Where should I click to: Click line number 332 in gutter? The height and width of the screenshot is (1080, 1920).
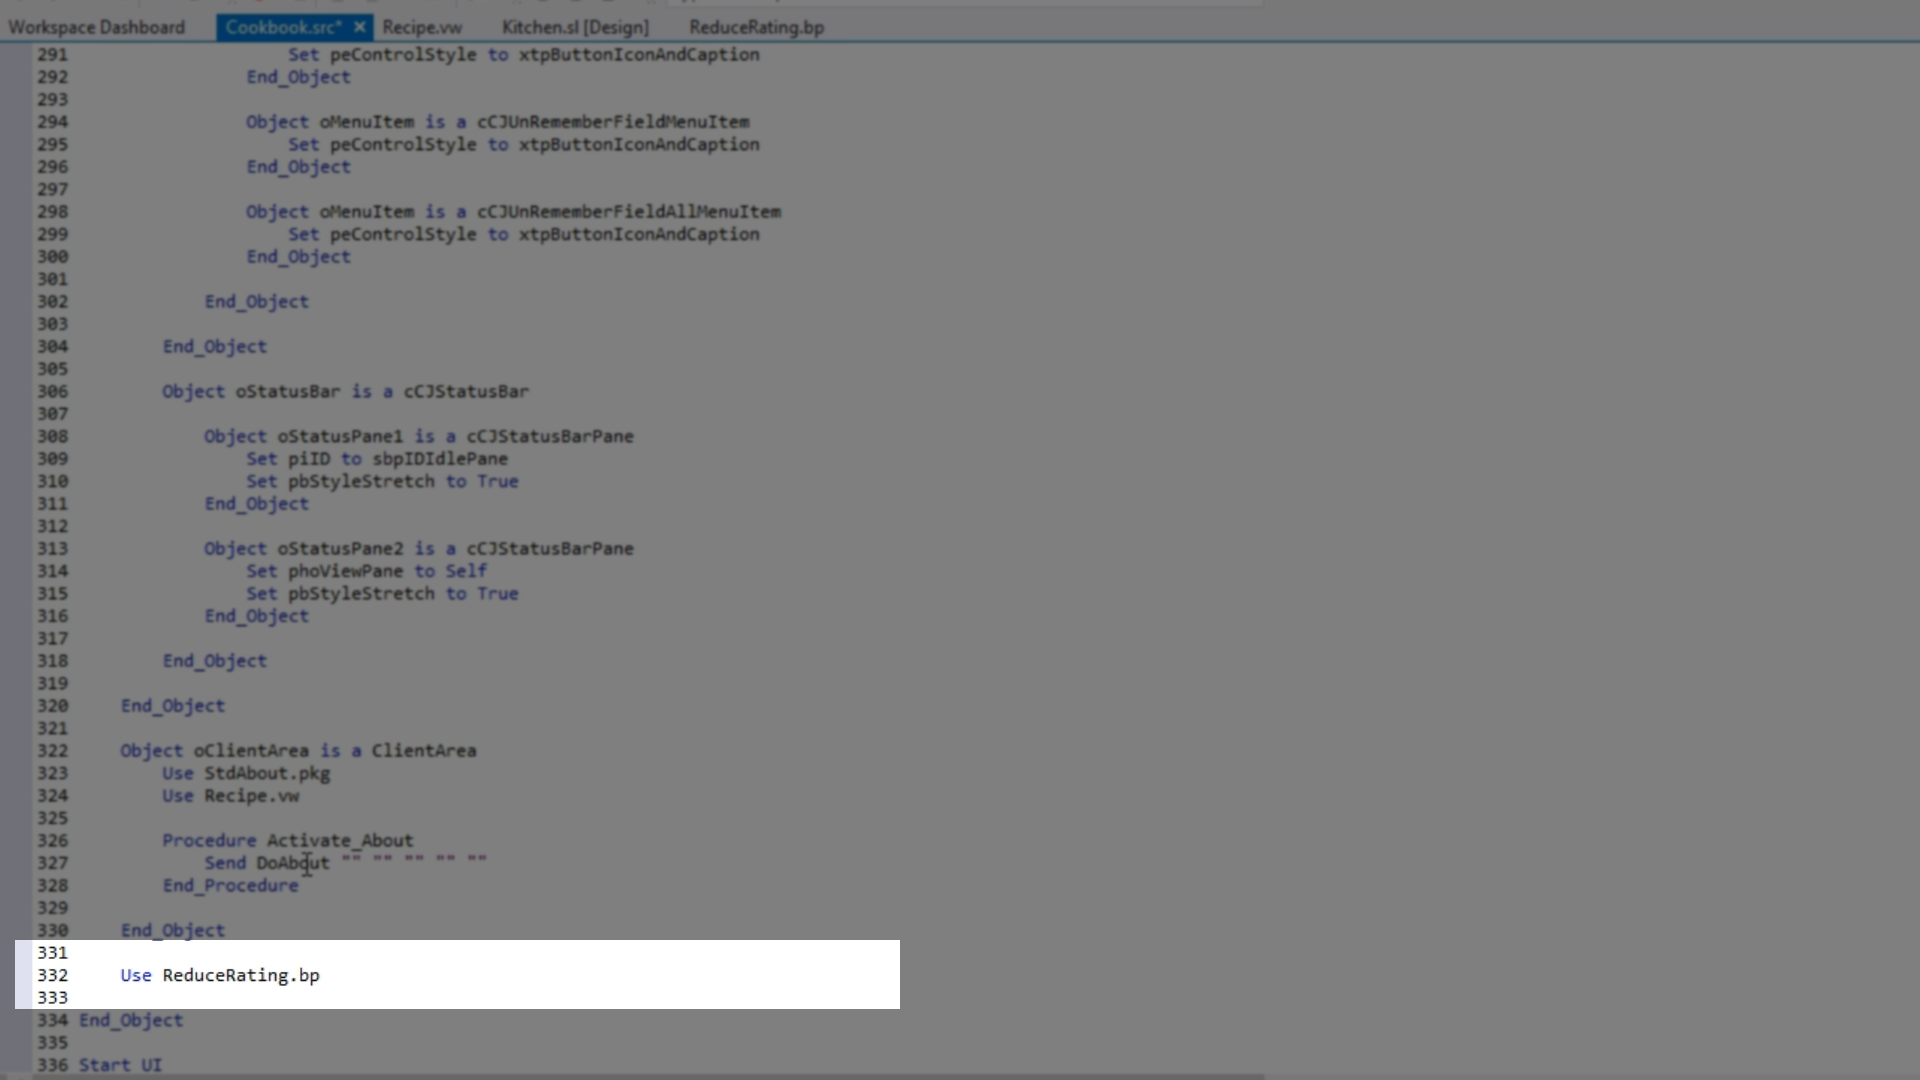[52, 975]
